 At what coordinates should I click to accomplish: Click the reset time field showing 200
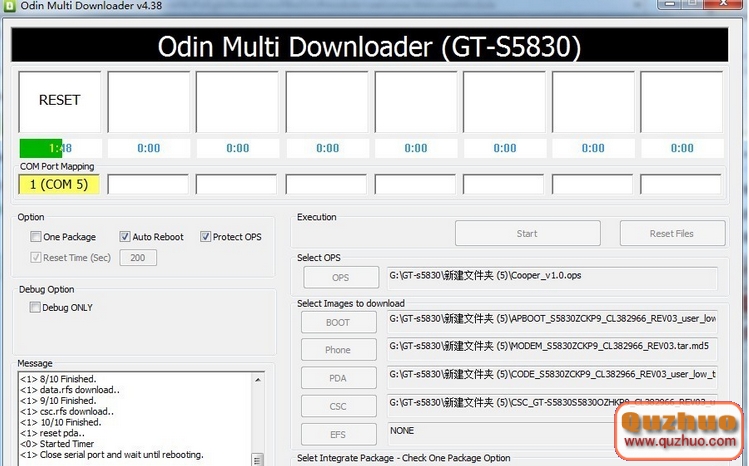tap(138, 258)
